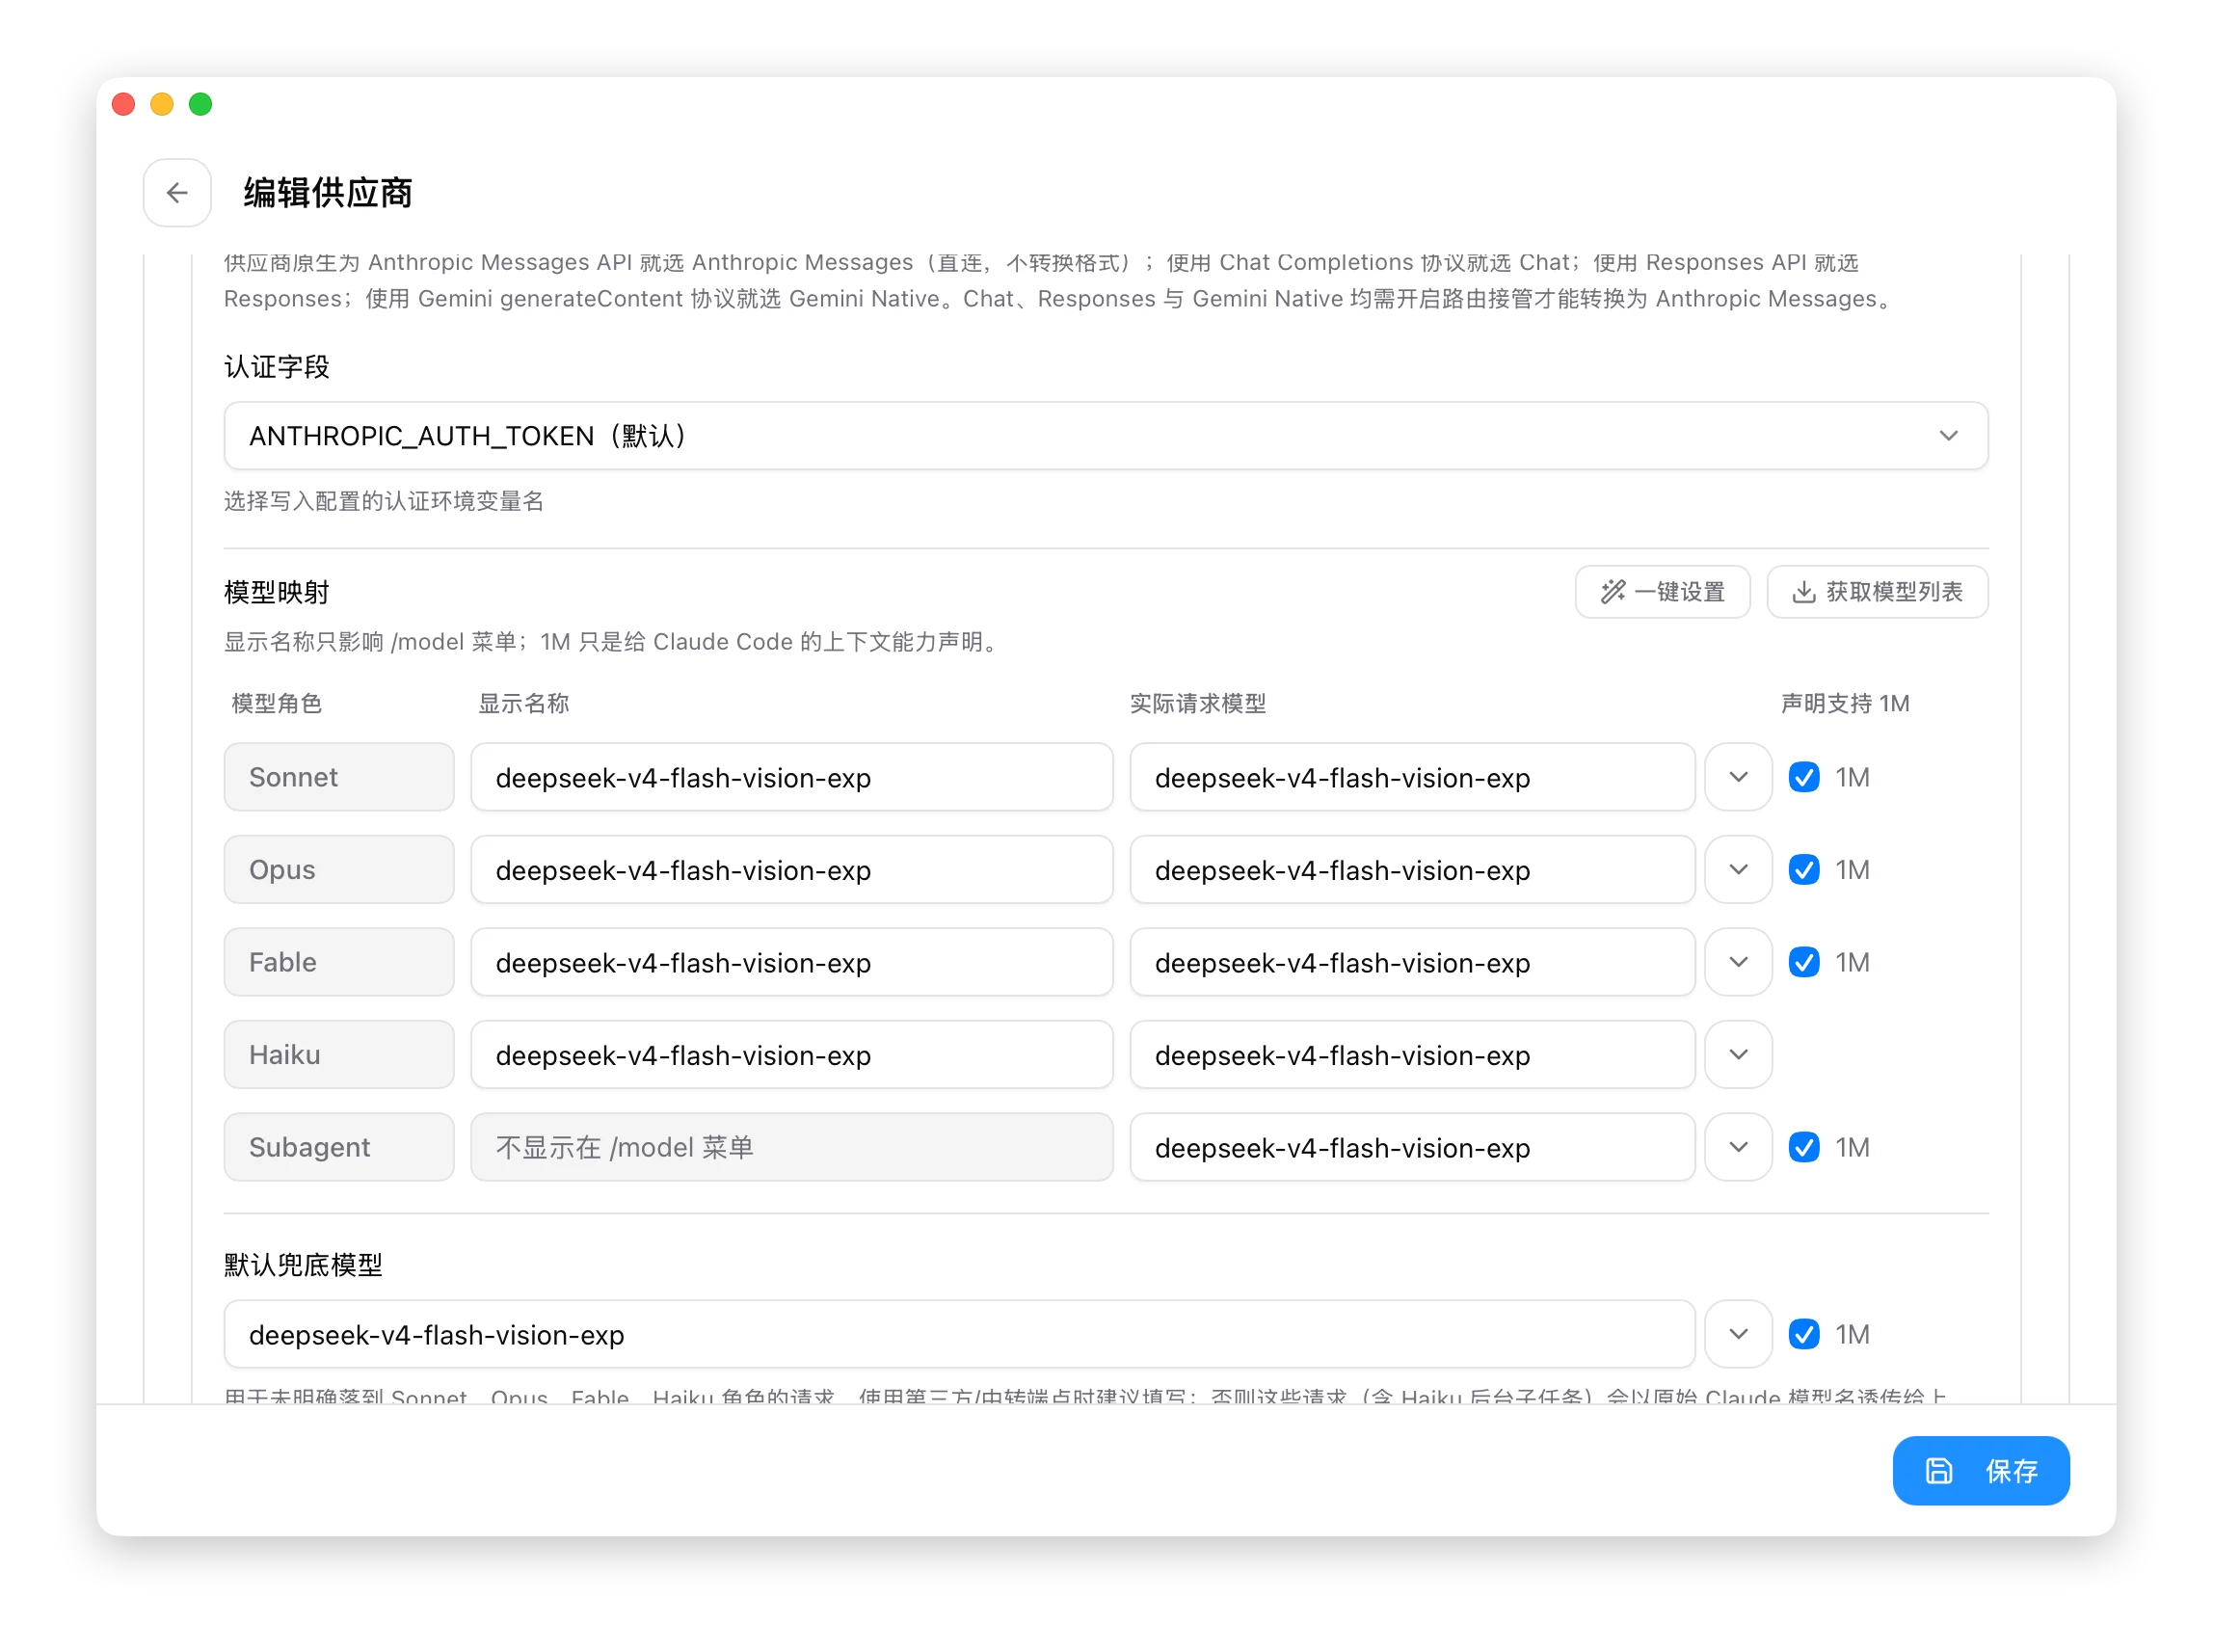Click the Haiku 显示名称 input field
2213x1652 pixels.
click(x=792, y=1055)
